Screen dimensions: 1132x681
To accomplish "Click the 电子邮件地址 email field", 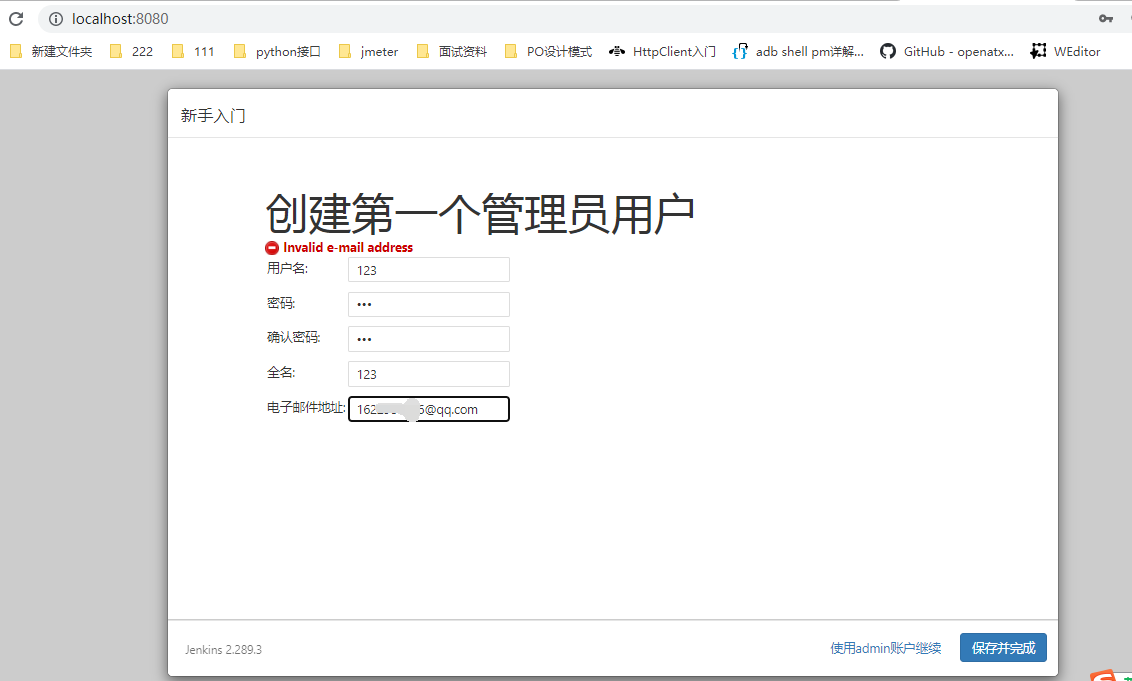I will tap(429, 409).
